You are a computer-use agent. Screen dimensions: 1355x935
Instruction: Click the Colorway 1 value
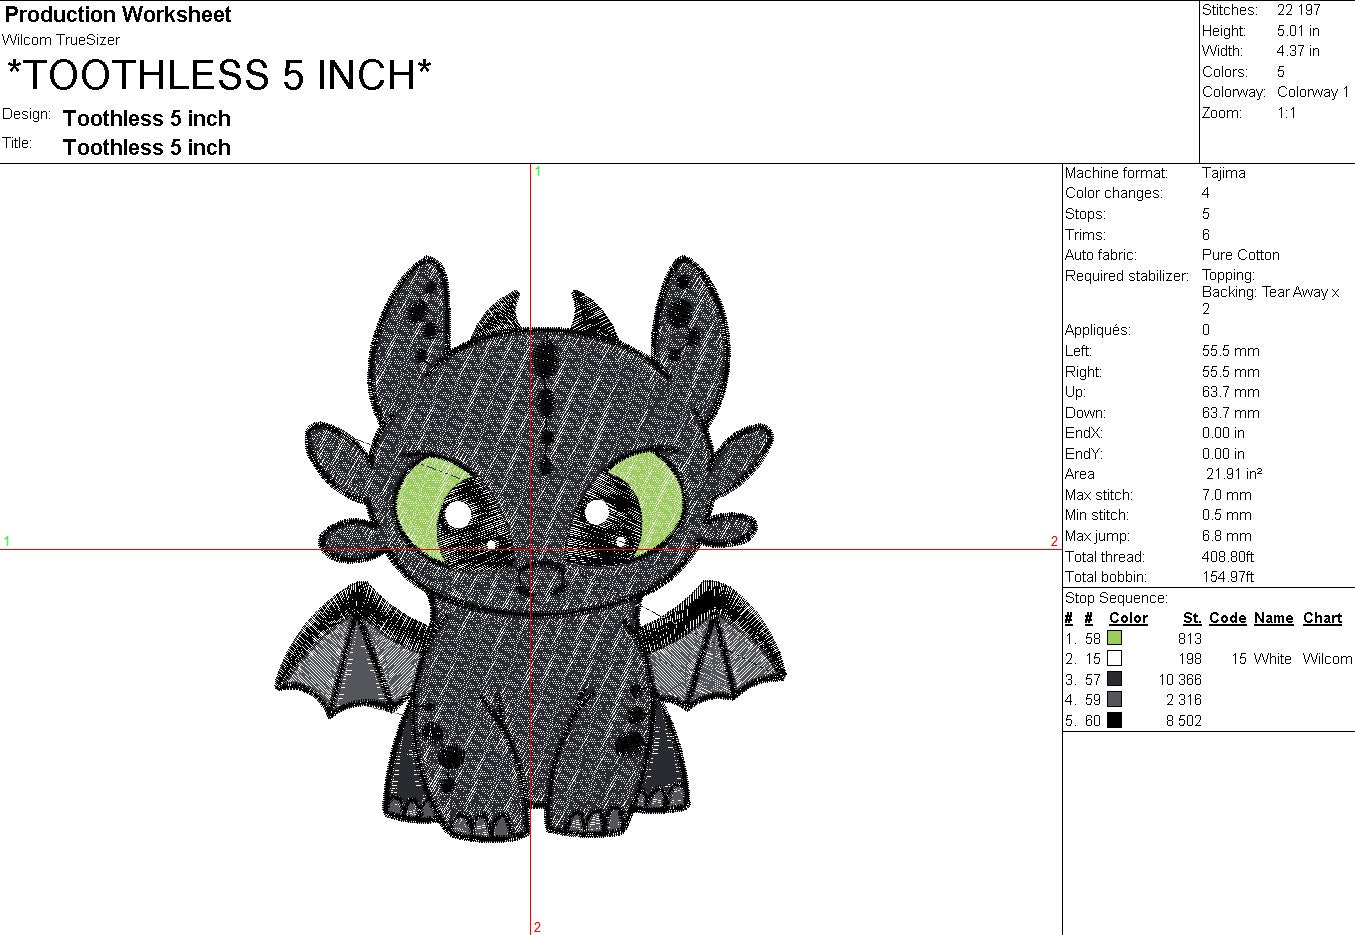(1313, 91)
